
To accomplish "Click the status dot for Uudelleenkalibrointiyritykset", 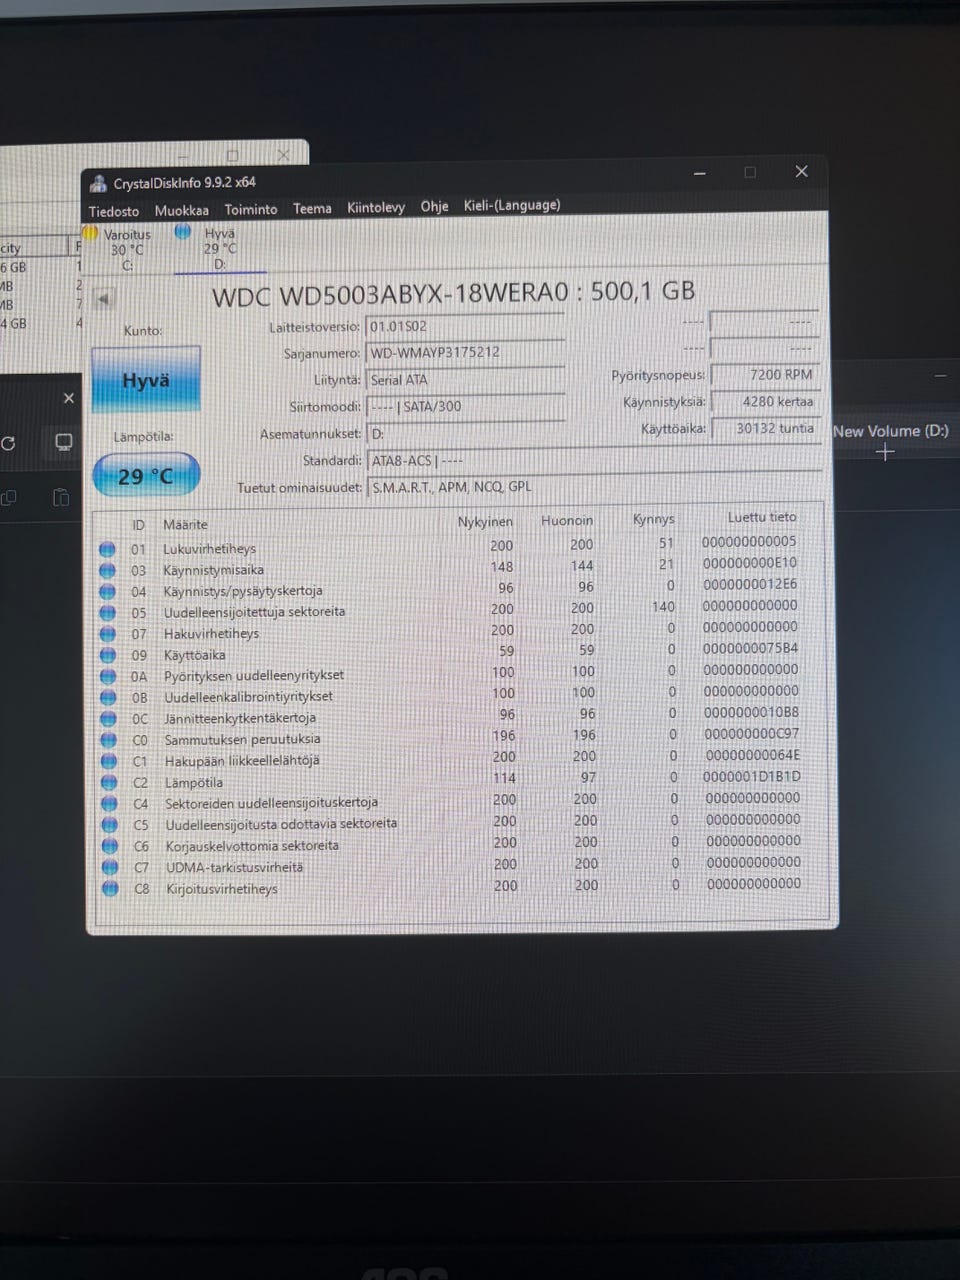I will point(109,697).
